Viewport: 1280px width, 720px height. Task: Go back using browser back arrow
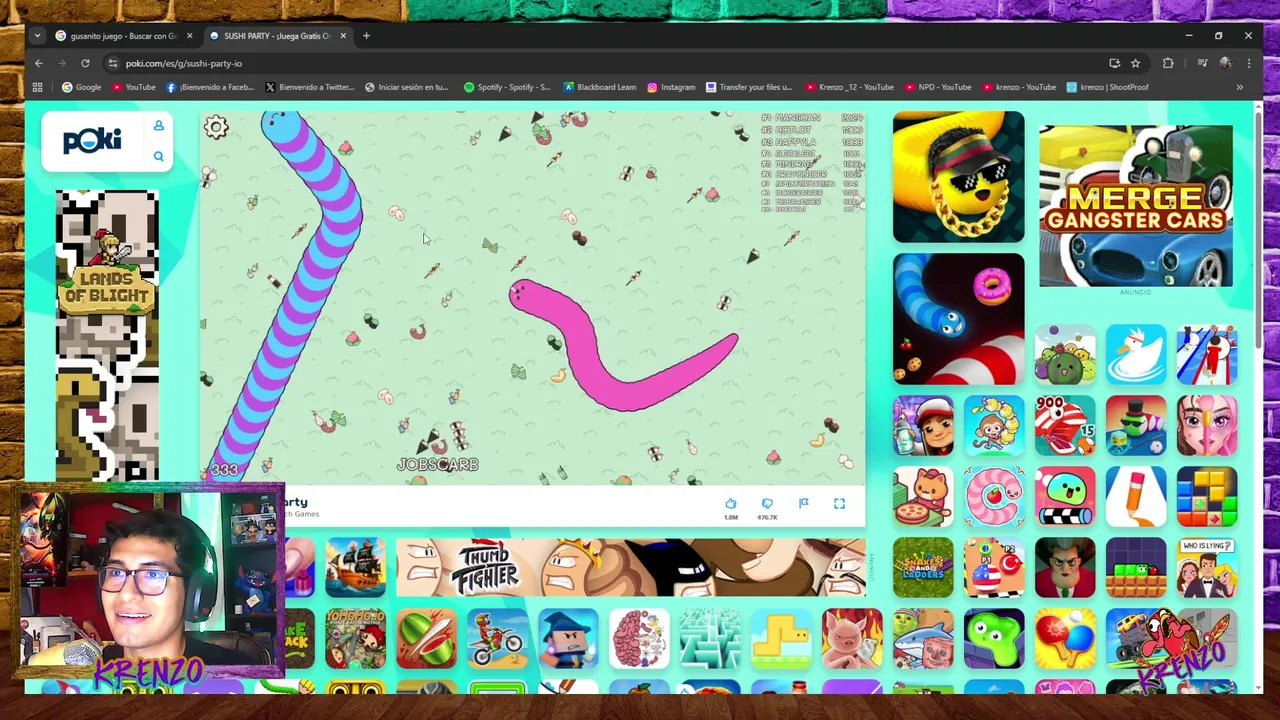(39, 63)
